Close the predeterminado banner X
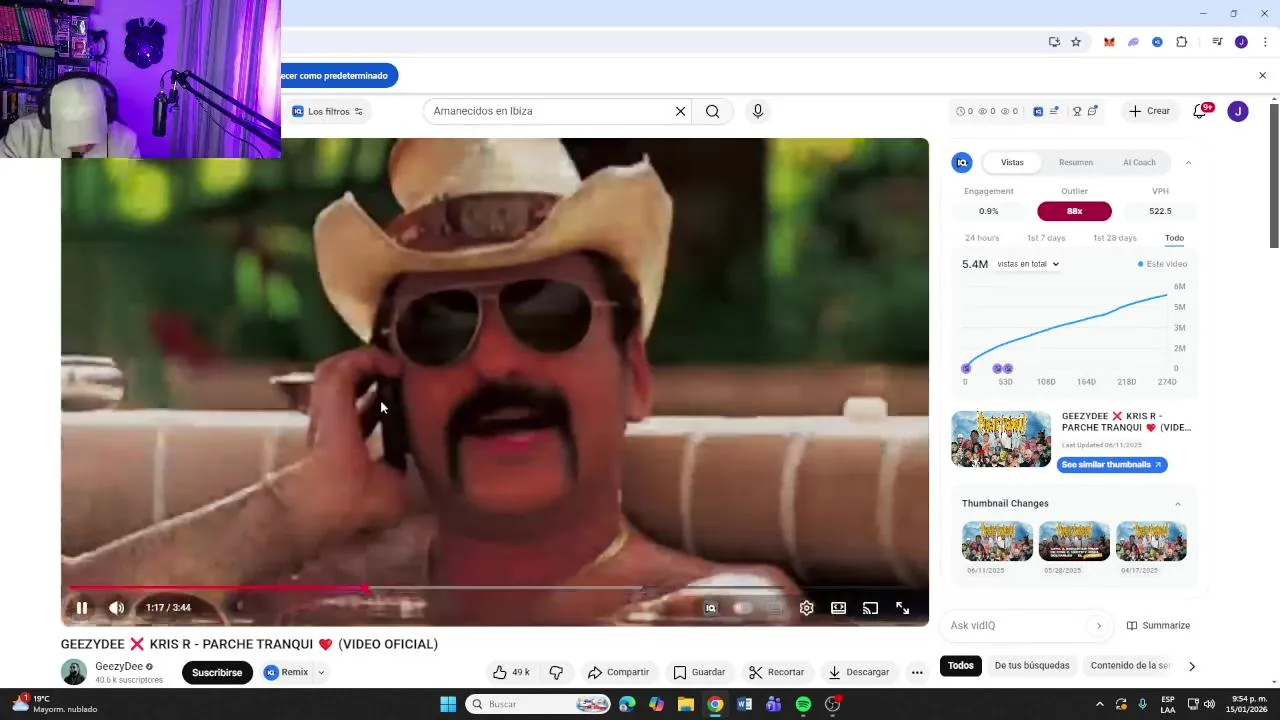The height and width of the screenshot is (720, 1280). click(1262, 75)
